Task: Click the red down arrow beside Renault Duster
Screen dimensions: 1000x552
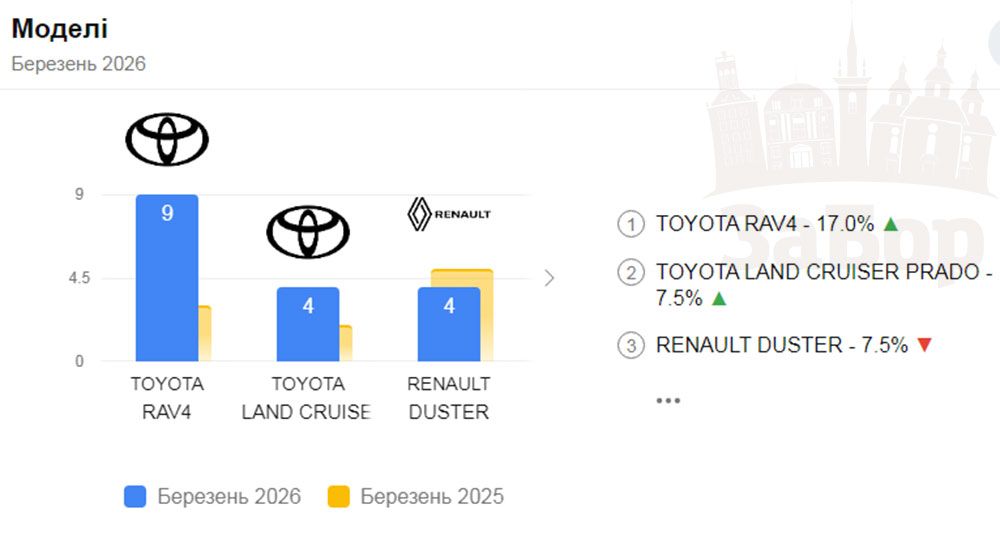Action: coord(924,346)
